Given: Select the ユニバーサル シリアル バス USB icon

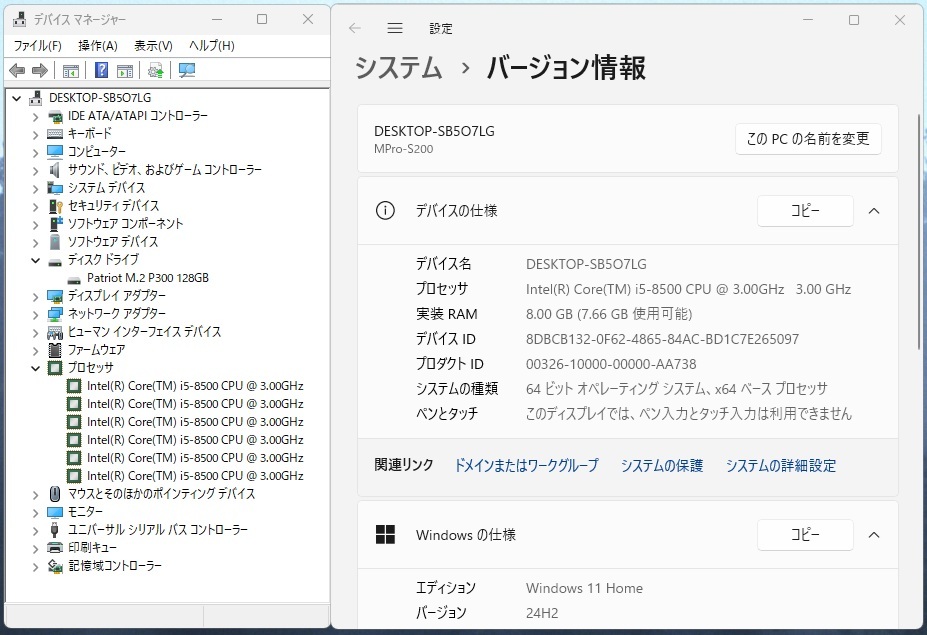Looking at the screenshot, I should click(55, 530).
